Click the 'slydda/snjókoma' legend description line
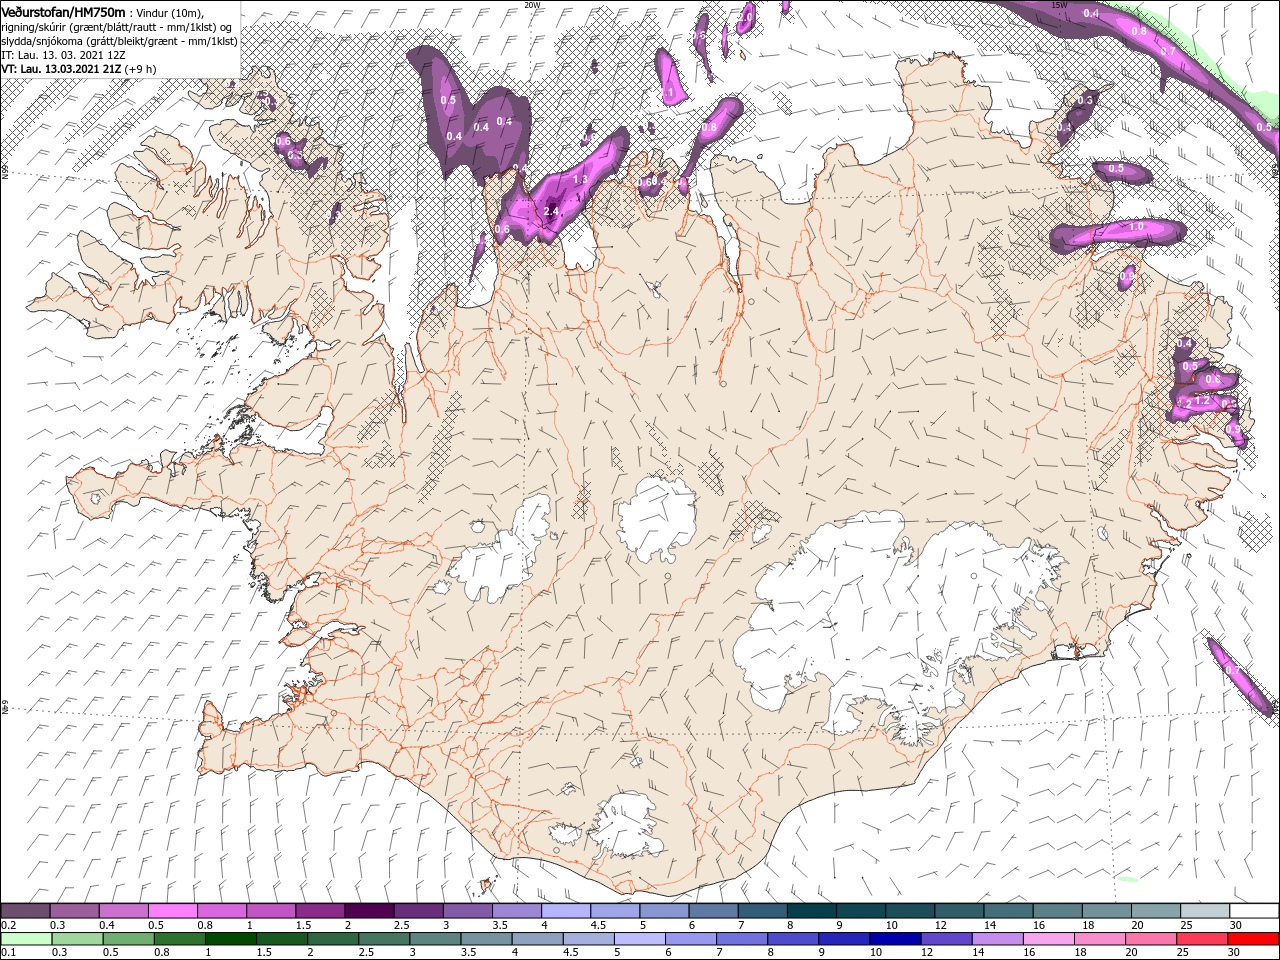Viewport: 1280px width, 960px height. (x=119, y=41)
